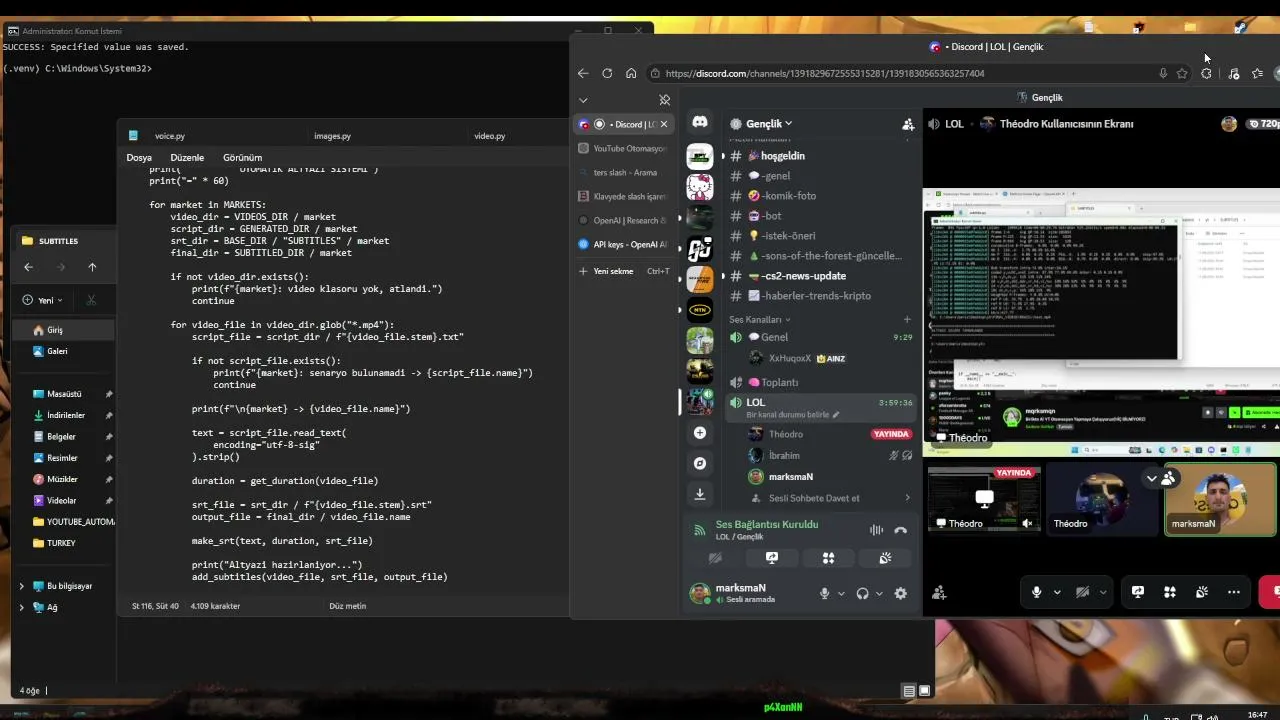Open the Görünüm menu in Notepad
Viewport: 1280px width, 720px height.
click(x=242, y=157)
